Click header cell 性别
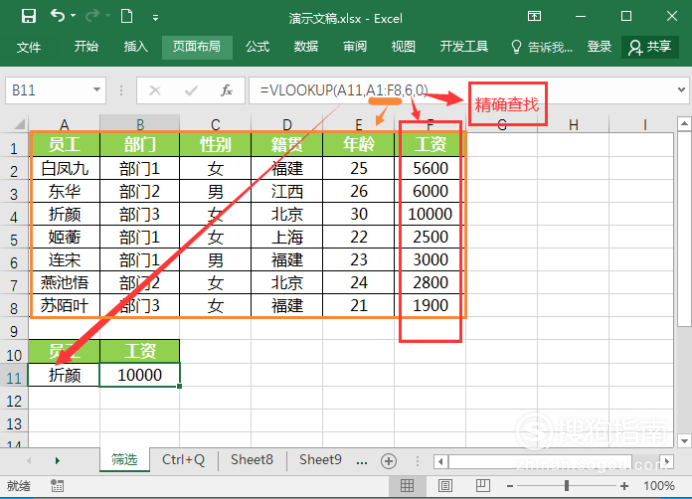The height and width of the screenshot is (499, 692). 215,144
